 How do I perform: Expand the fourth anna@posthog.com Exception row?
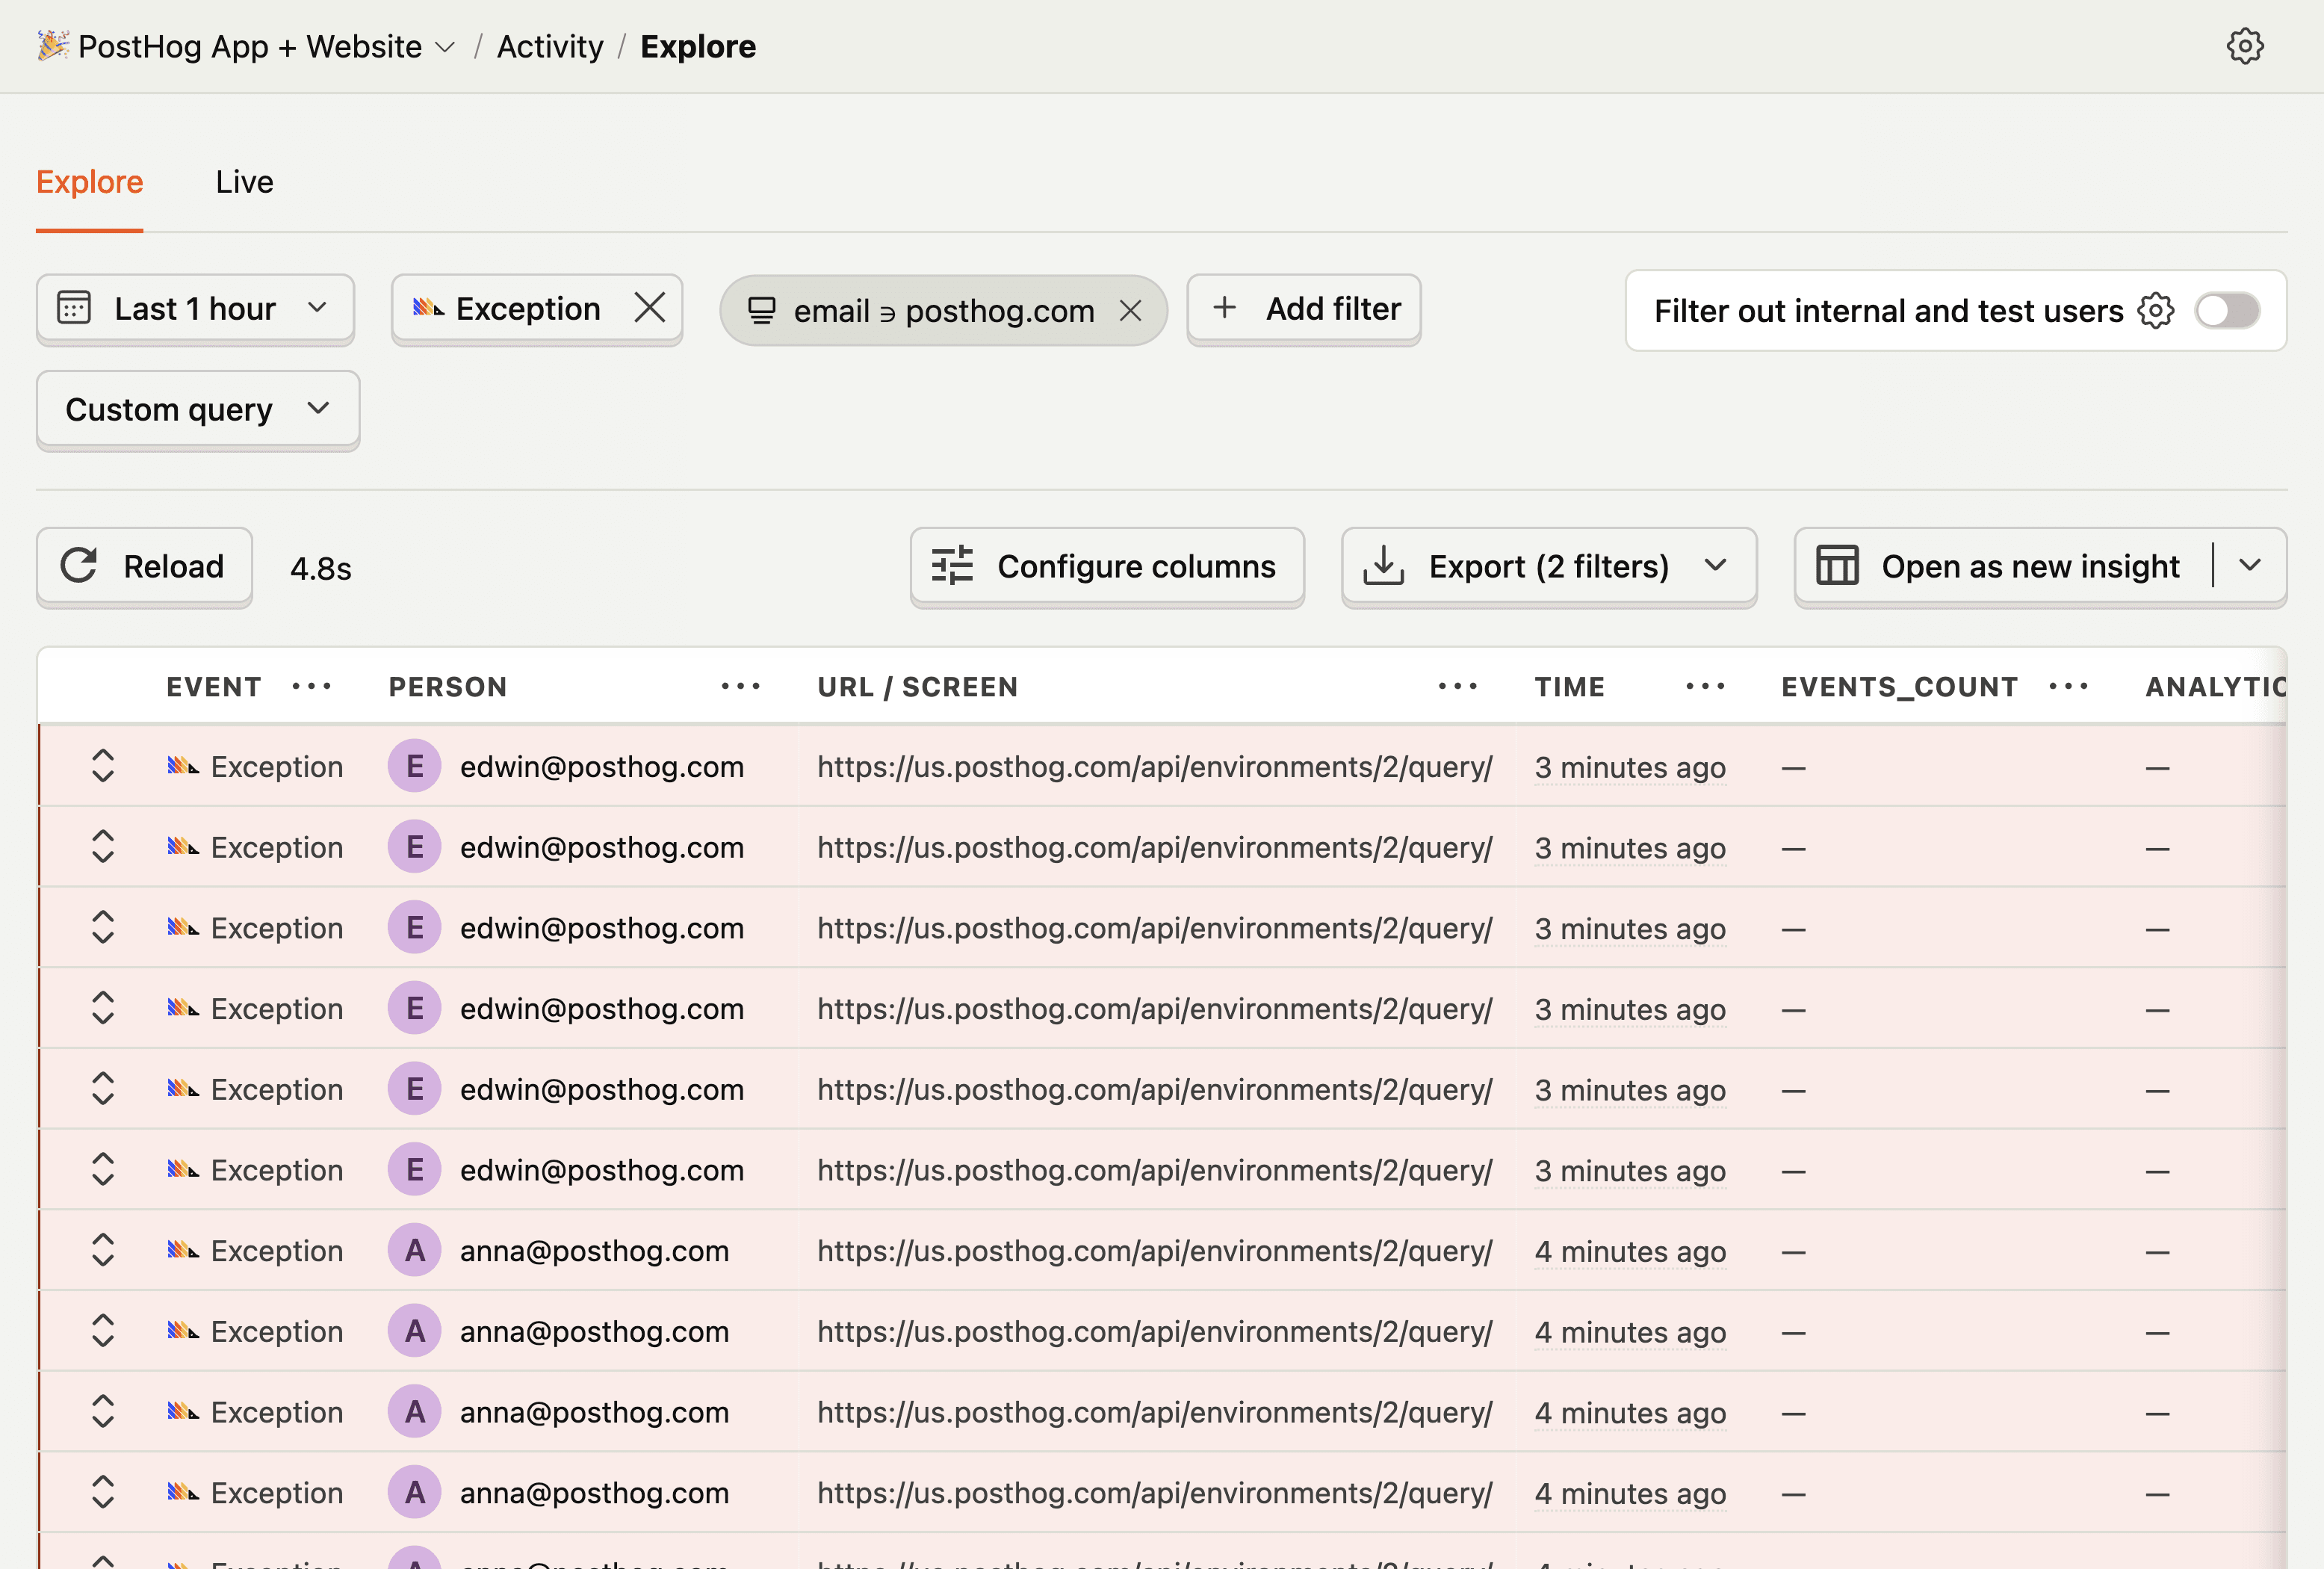103,1492
